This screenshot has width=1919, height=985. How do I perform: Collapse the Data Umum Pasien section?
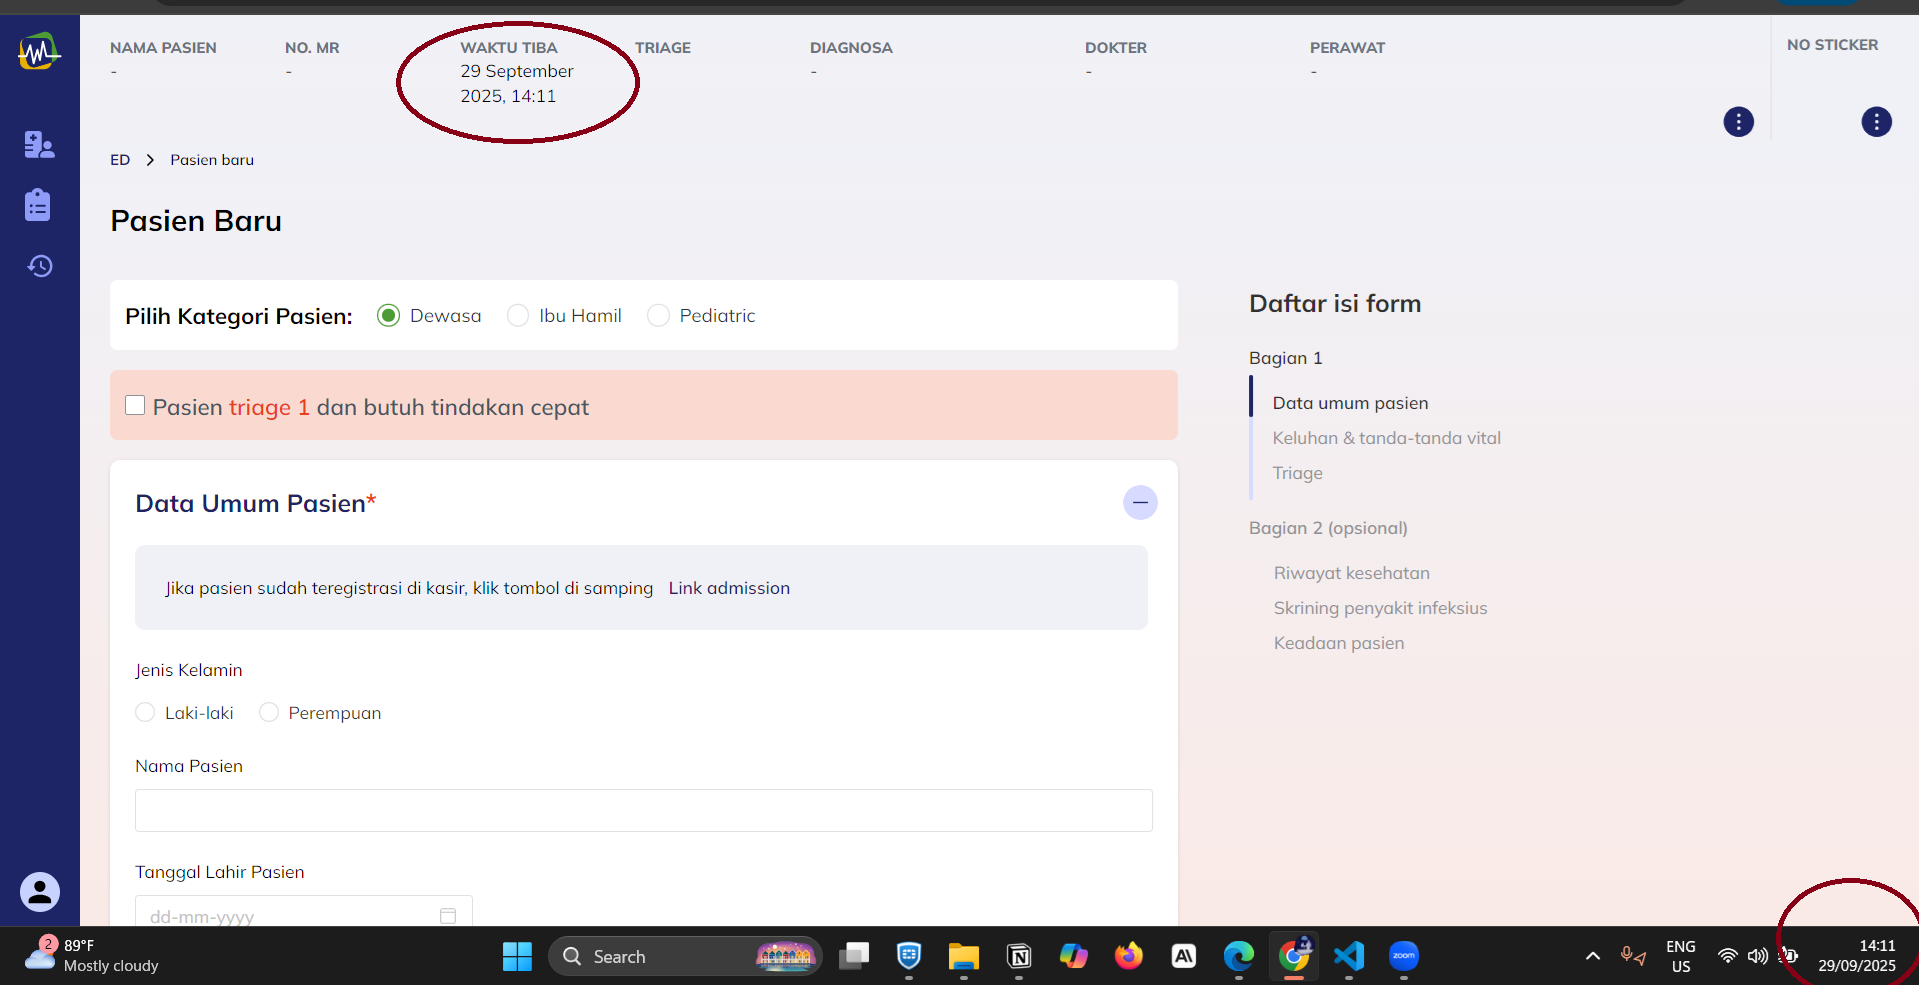coord(1140,502)
